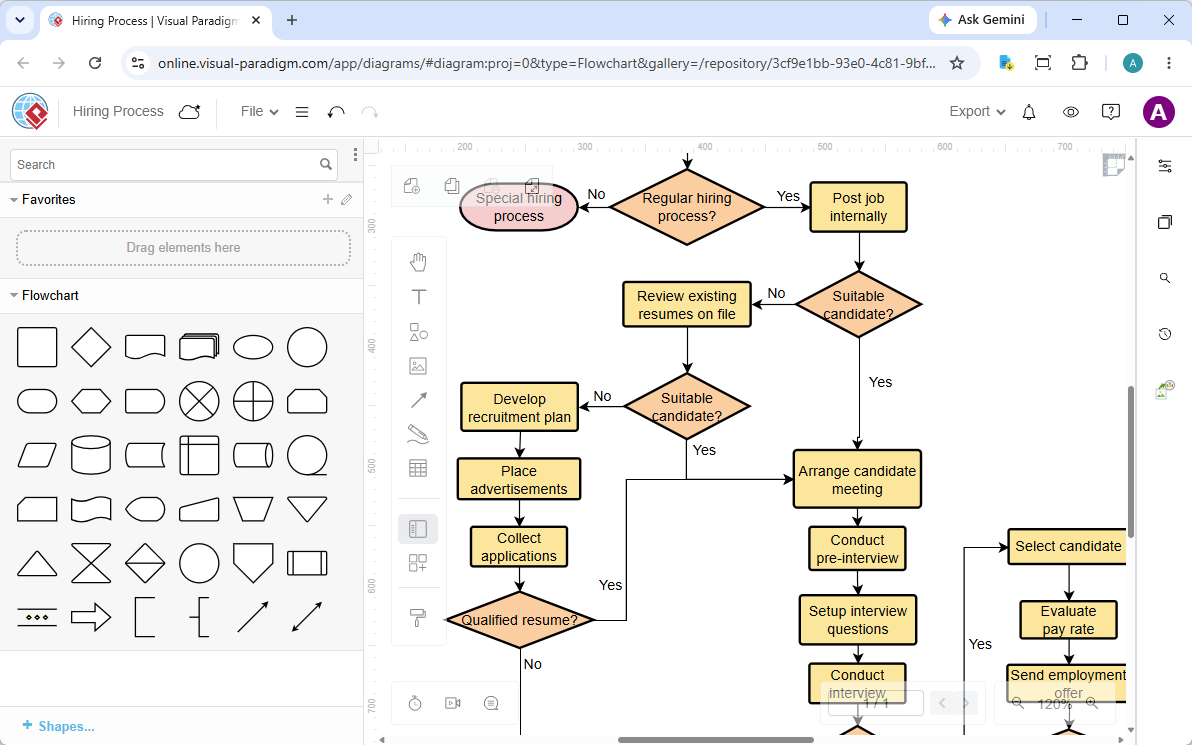This screenshot has width=1192, height=745.
Task: Click the cloud save icon
Action: 189,112
